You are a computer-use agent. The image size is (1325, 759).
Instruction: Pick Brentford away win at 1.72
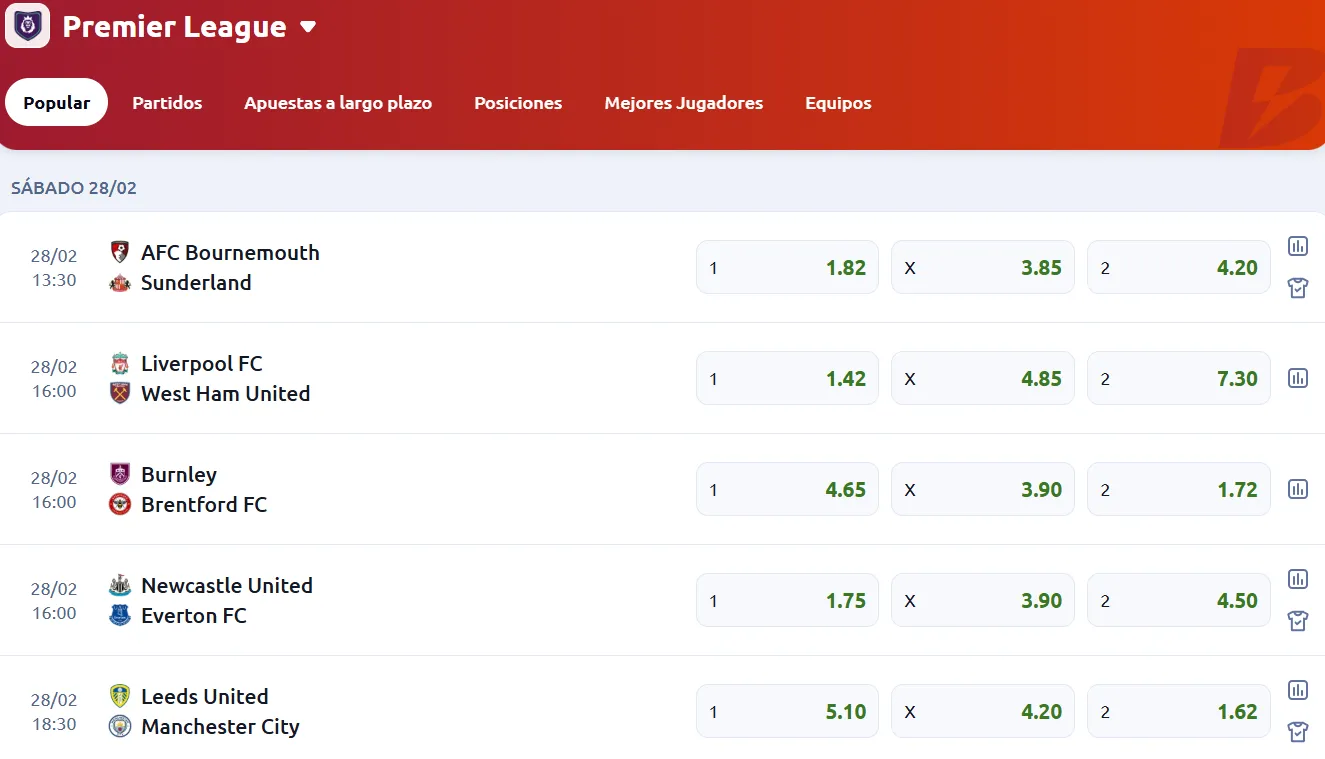[x=1178, y=489]
